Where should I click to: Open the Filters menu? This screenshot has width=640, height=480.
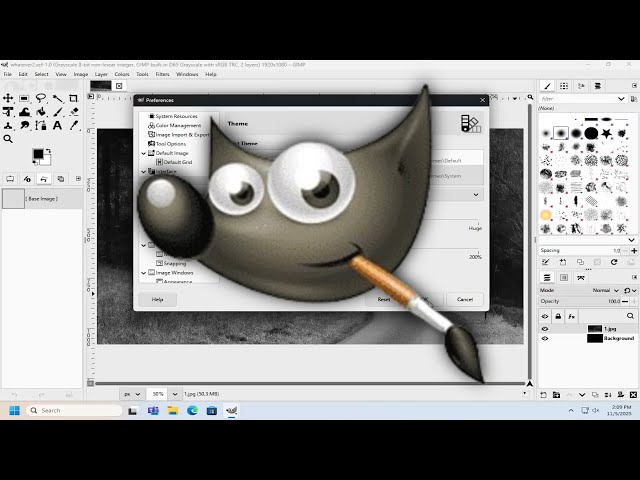pos(162,74)
